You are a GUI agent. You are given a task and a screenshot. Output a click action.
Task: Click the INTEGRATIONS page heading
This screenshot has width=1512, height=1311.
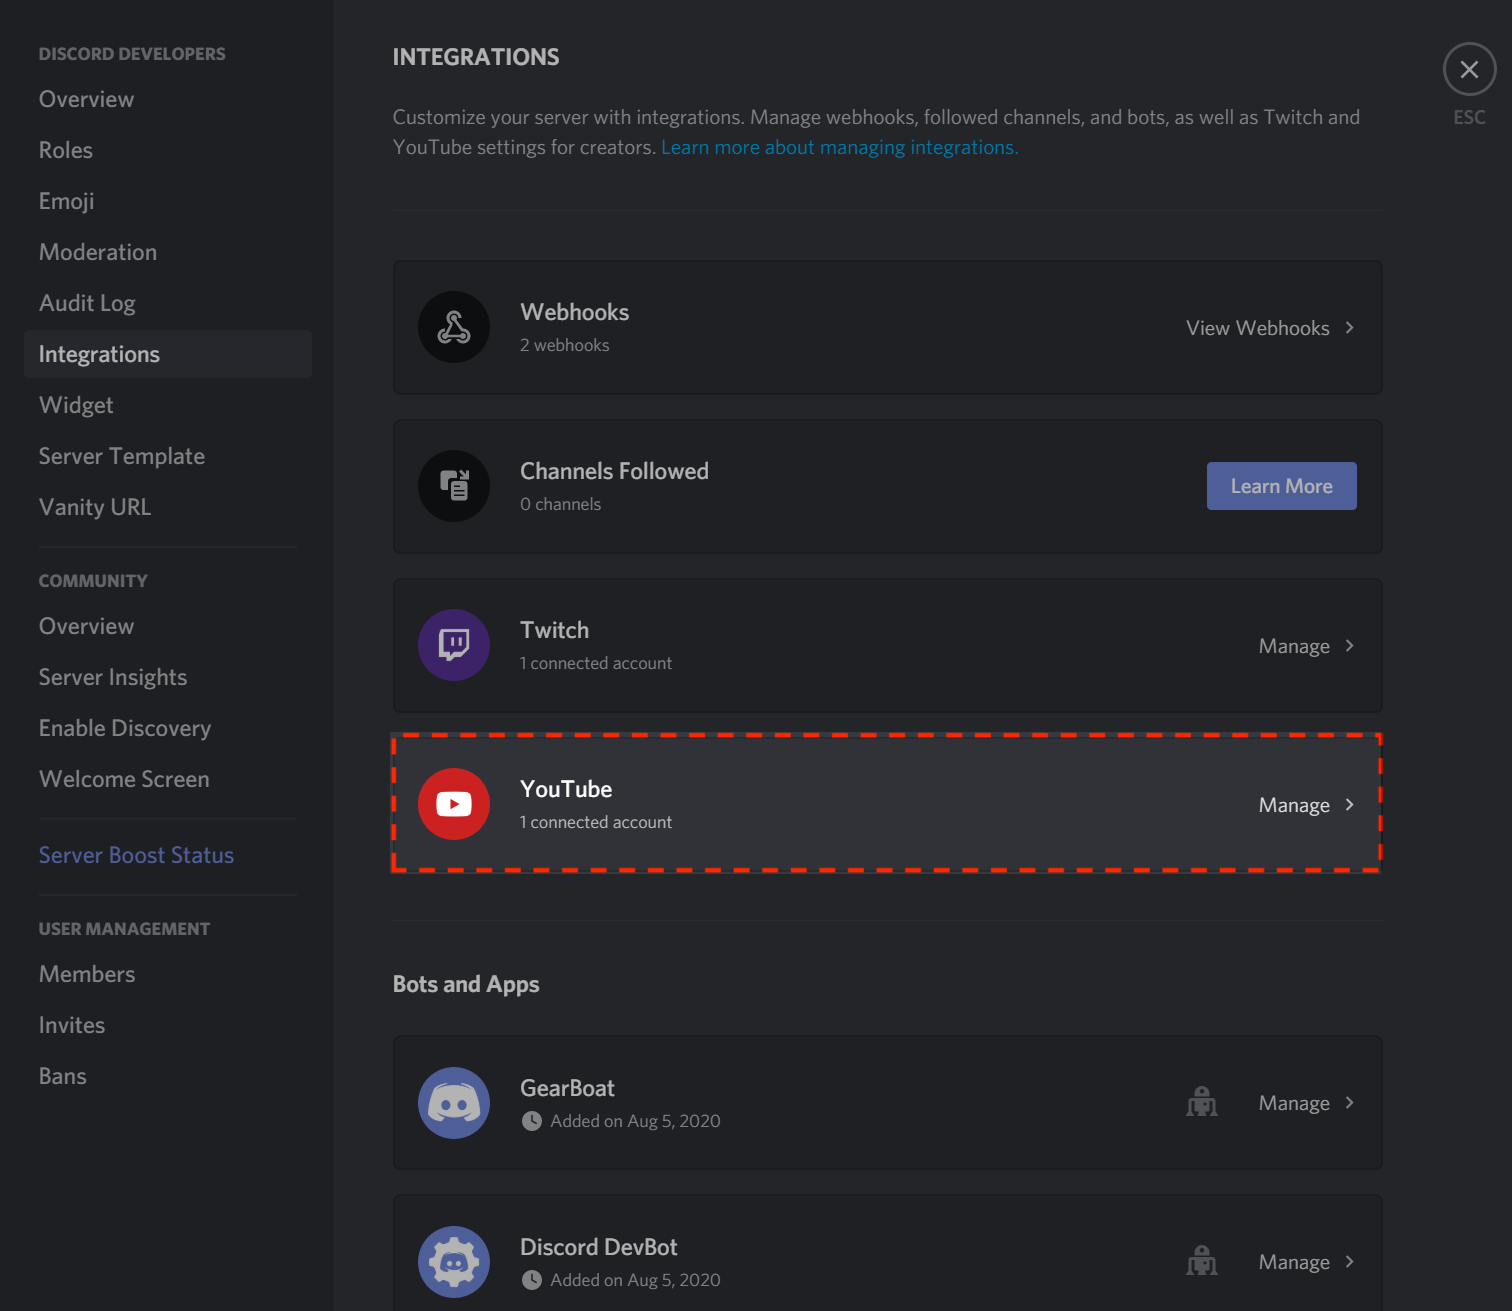476,57
